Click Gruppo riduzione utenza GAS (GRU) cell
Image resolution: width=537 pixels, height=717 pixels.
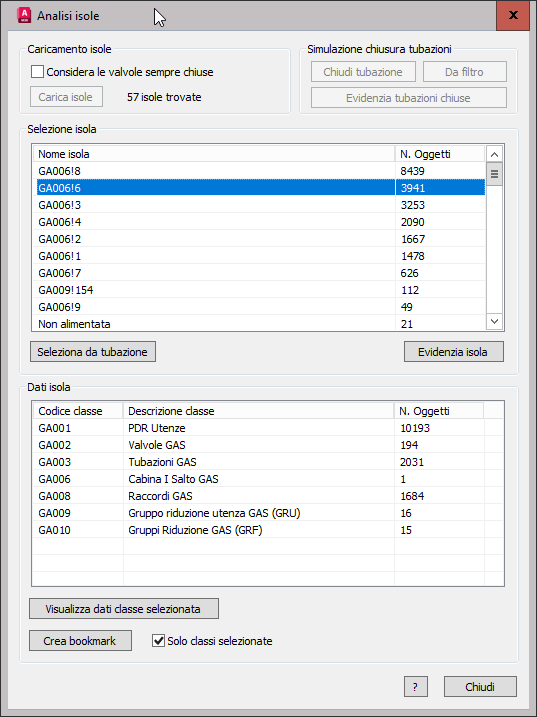tap(258, 513)
